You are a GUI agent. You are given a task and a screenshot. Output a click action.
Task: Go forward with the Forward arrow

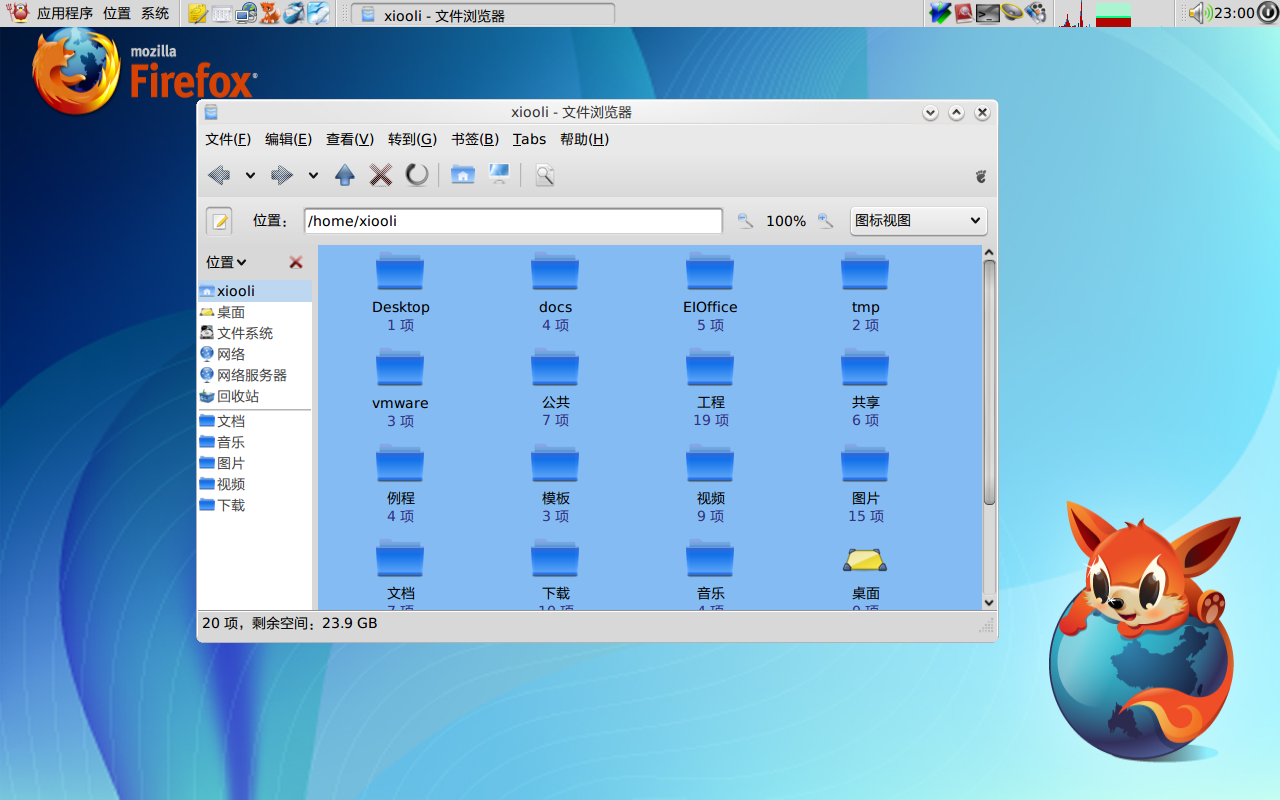282,175
